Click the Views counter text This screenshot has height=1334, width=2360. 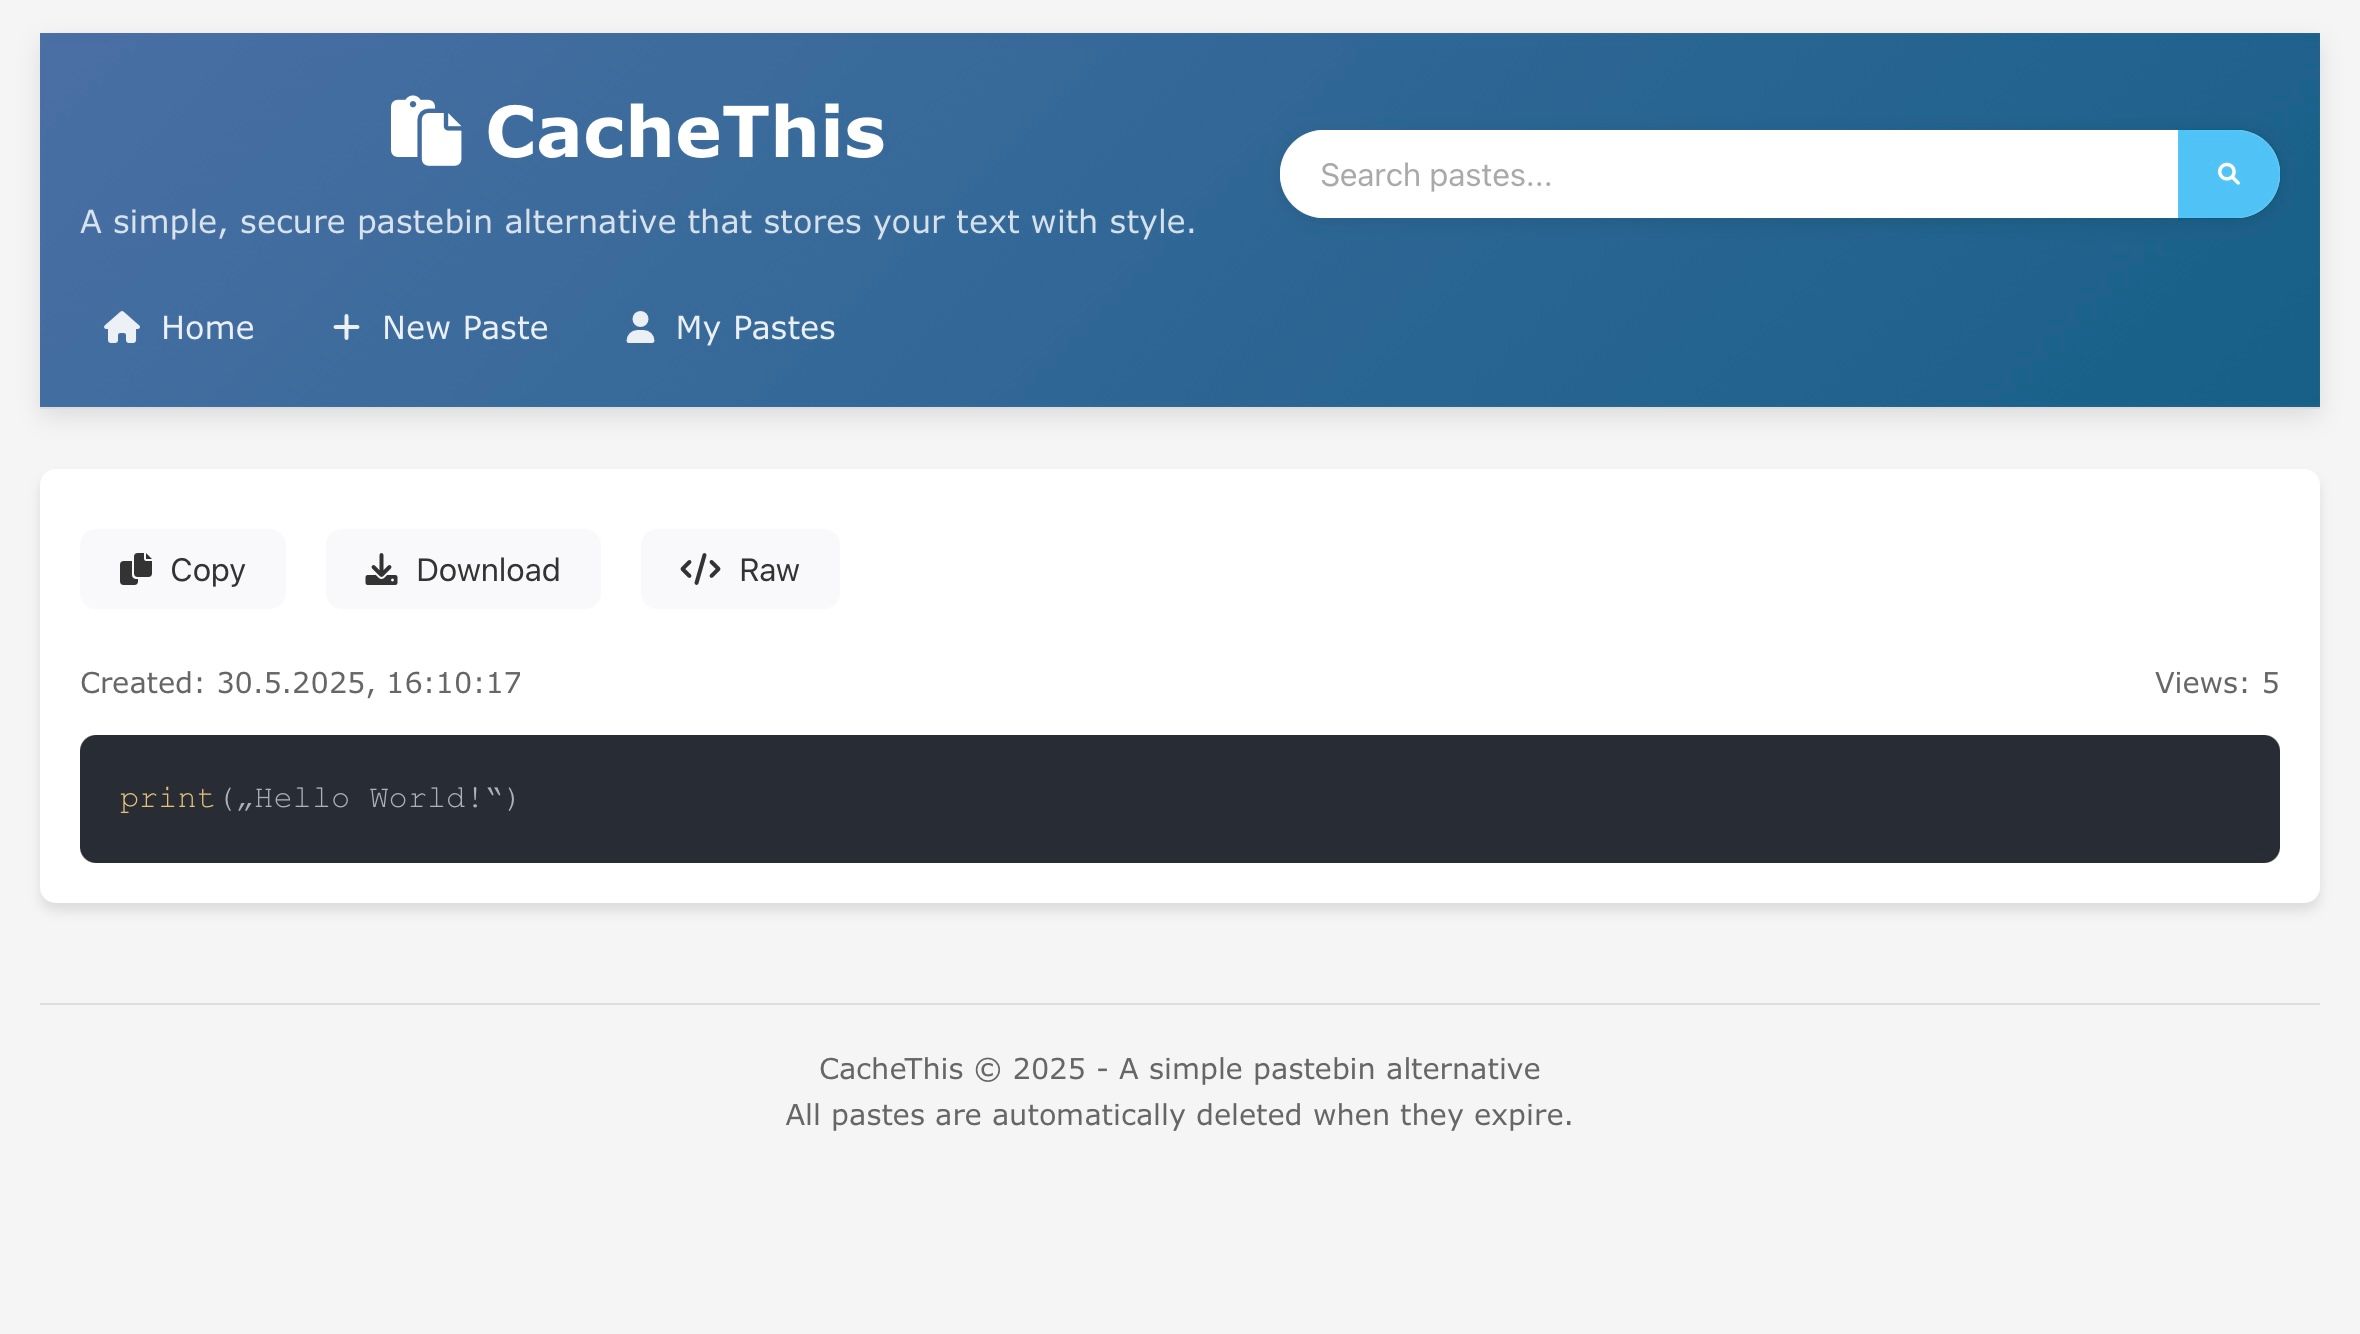pos(2217,683)
